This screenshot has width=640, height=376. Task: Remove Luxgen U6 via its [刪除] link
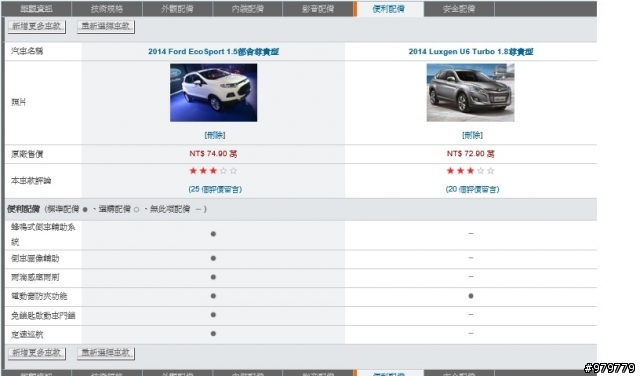click(x=472, y=135)
